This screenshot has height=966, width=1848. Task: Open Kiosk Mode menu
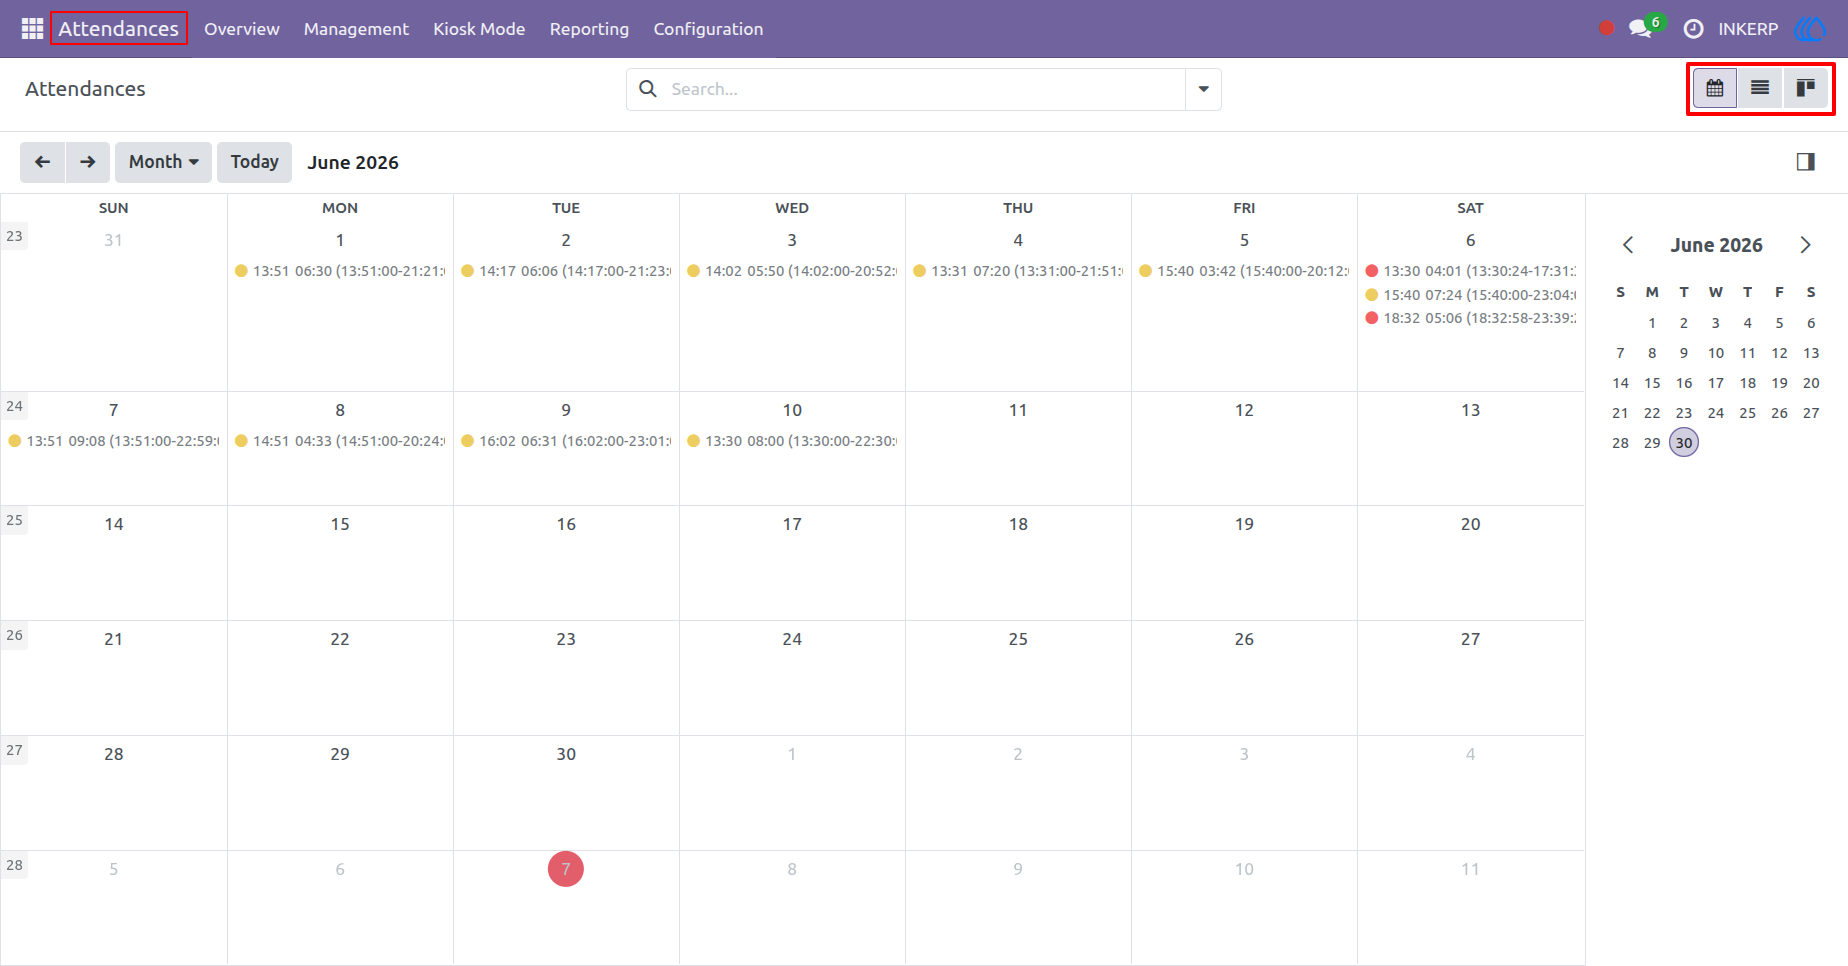(x=479, y=29)
